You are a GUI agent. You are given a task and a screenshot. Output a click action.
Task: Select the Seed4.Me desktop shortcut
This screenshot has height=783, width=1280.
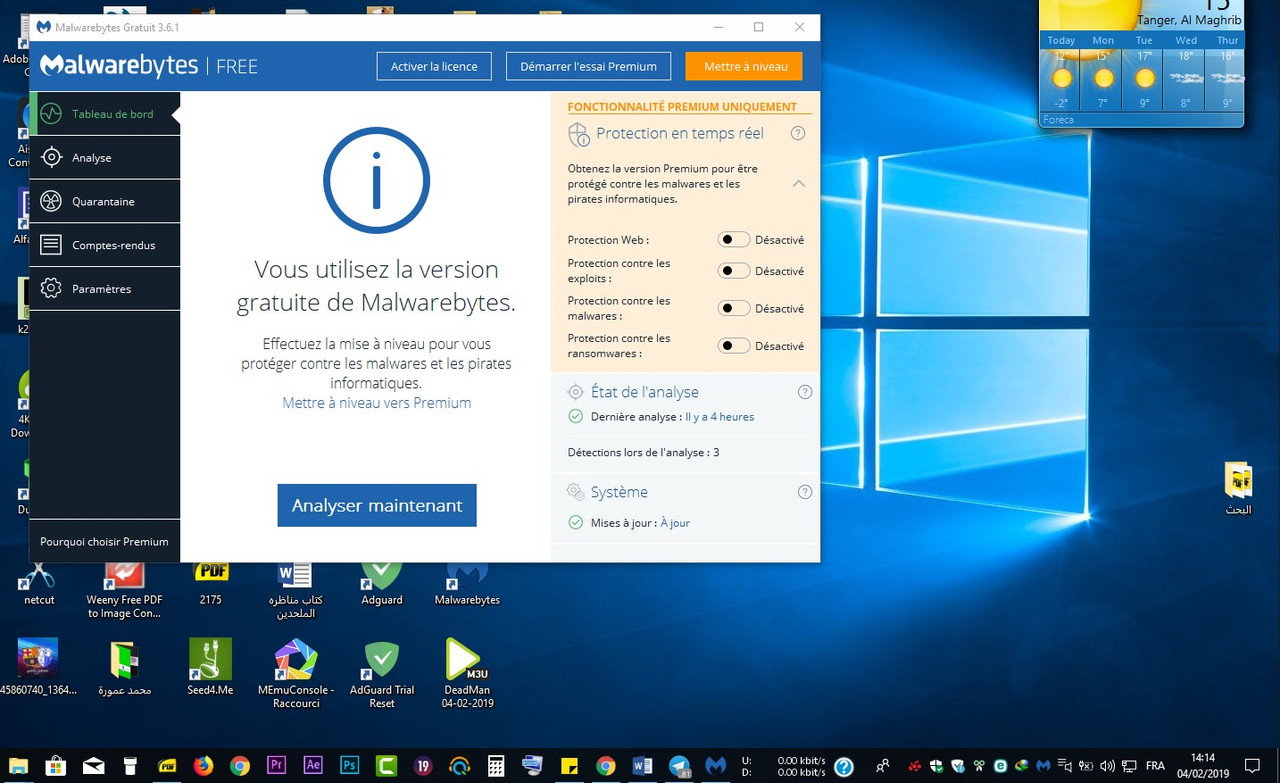210,667
